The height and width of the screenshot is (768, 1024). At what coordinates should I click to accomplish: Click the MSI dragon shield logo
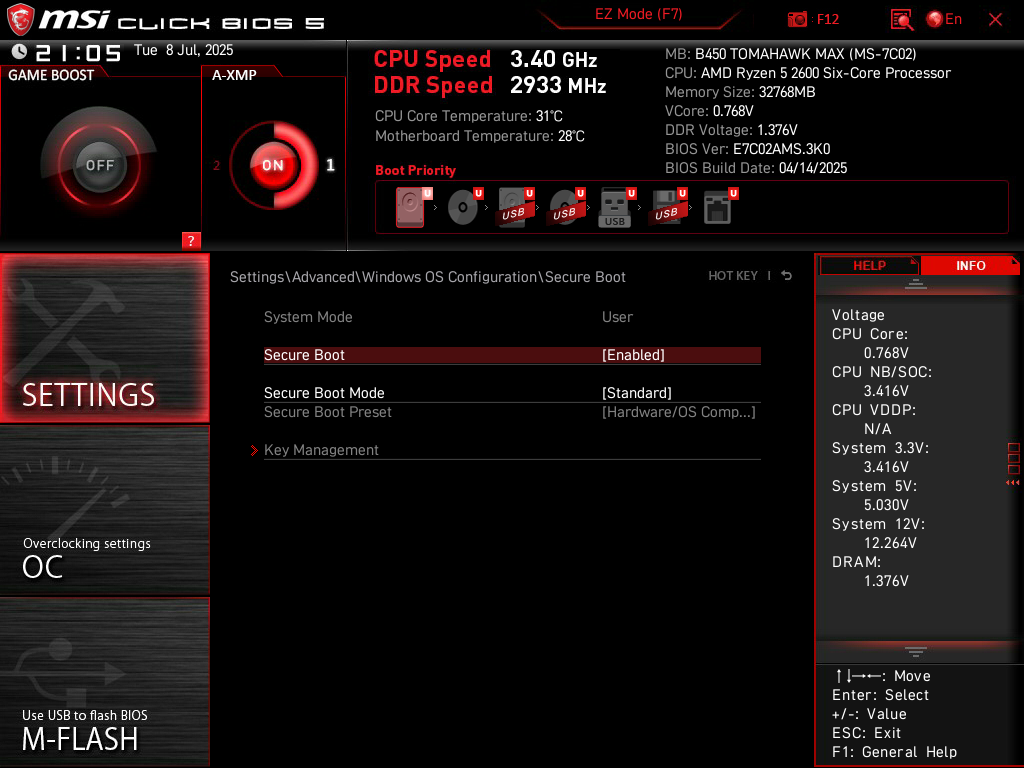pyautogui.click(x=20, y=20)
